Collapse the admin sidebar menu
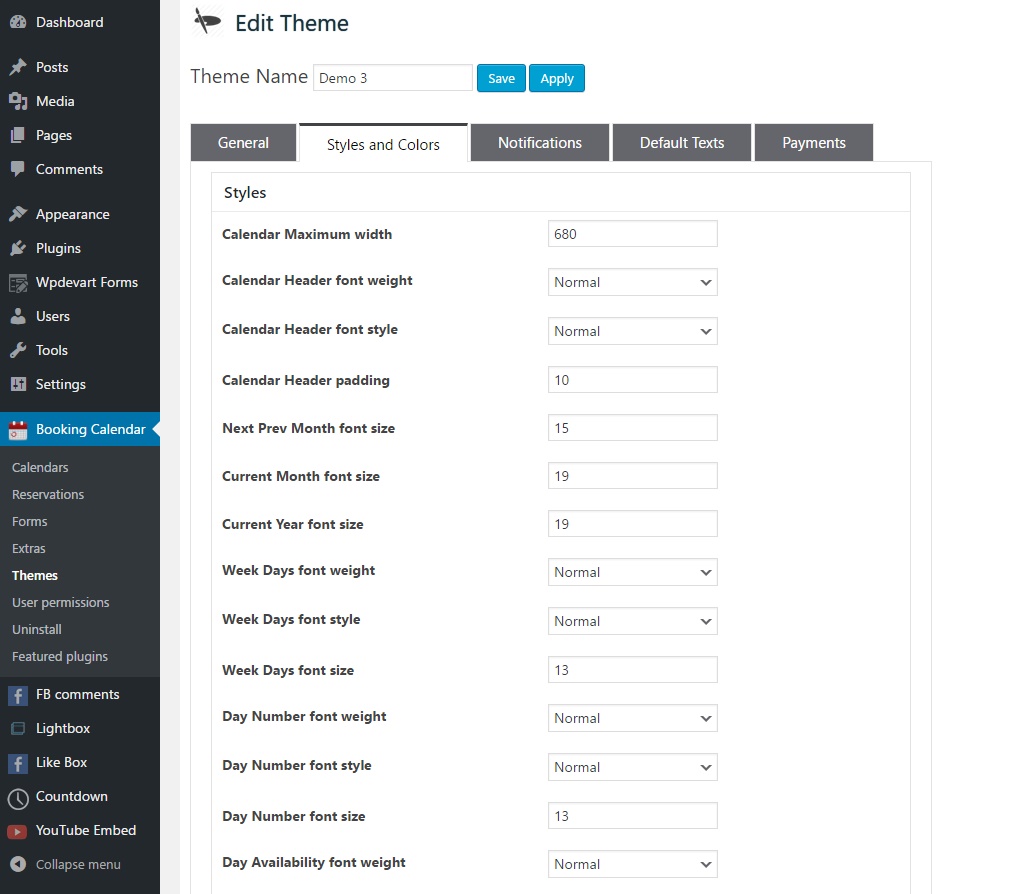Image resolution: width=1010 pixels, height=894 pixels. pyautogui.click(x=66, y=864)
